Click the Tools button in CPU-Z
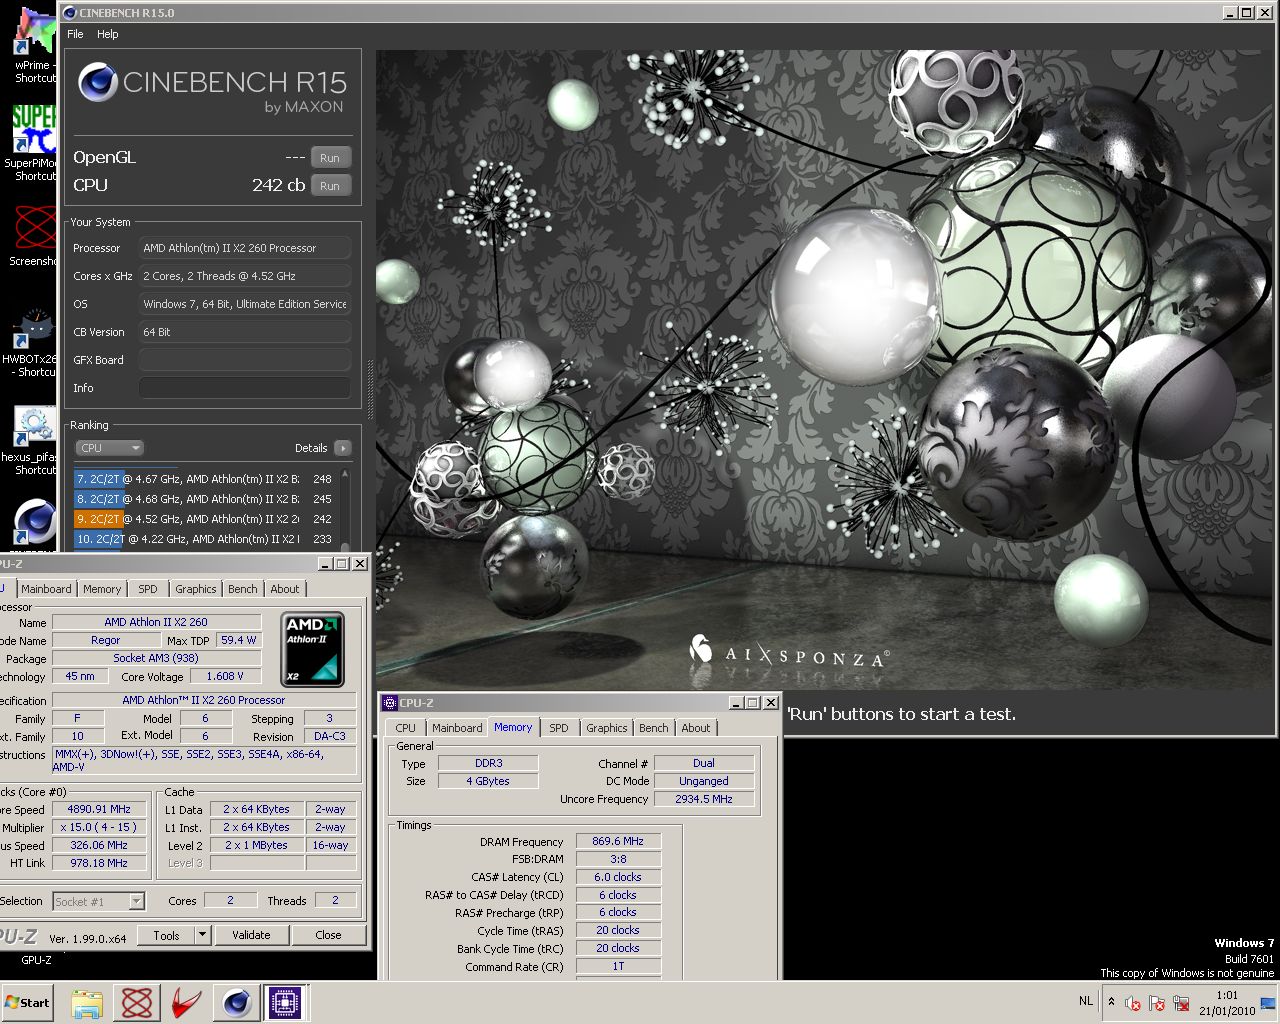The width and height of the screenshot is (1280, 1024). (167, 935)
